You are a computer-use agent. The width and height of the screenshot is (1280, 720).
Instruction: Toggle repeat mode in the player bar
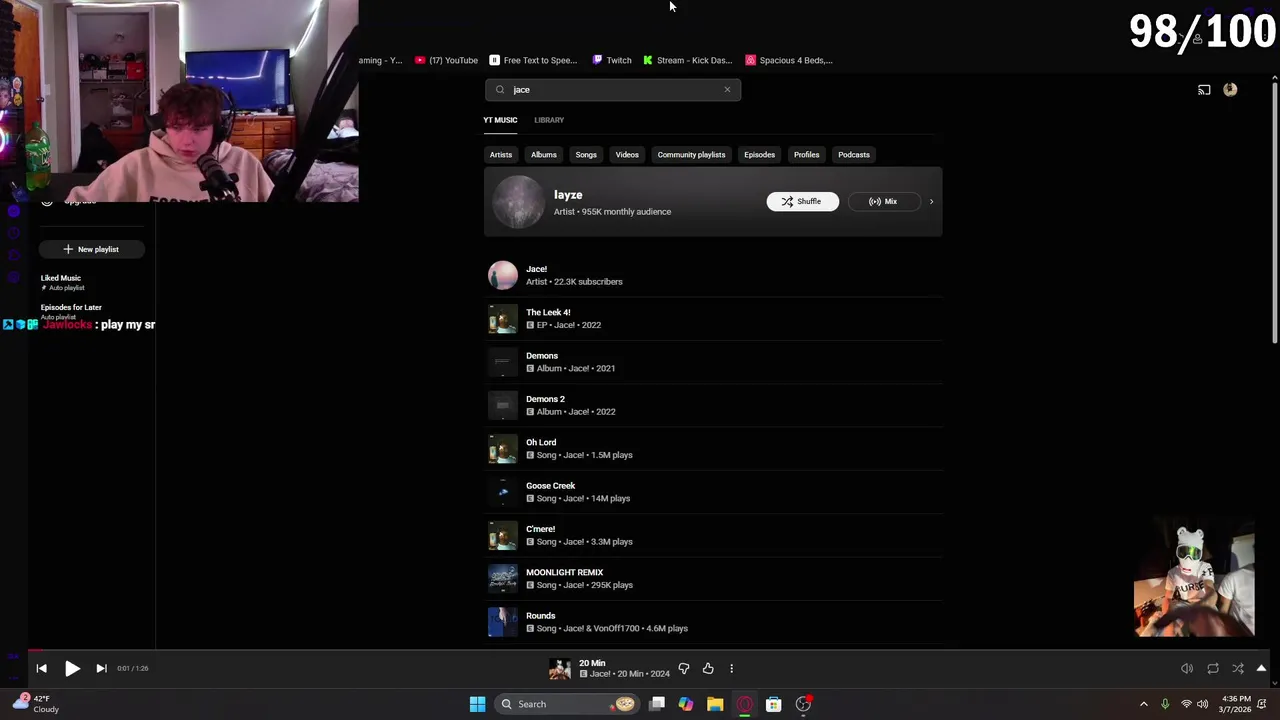tap(1213, 668)
